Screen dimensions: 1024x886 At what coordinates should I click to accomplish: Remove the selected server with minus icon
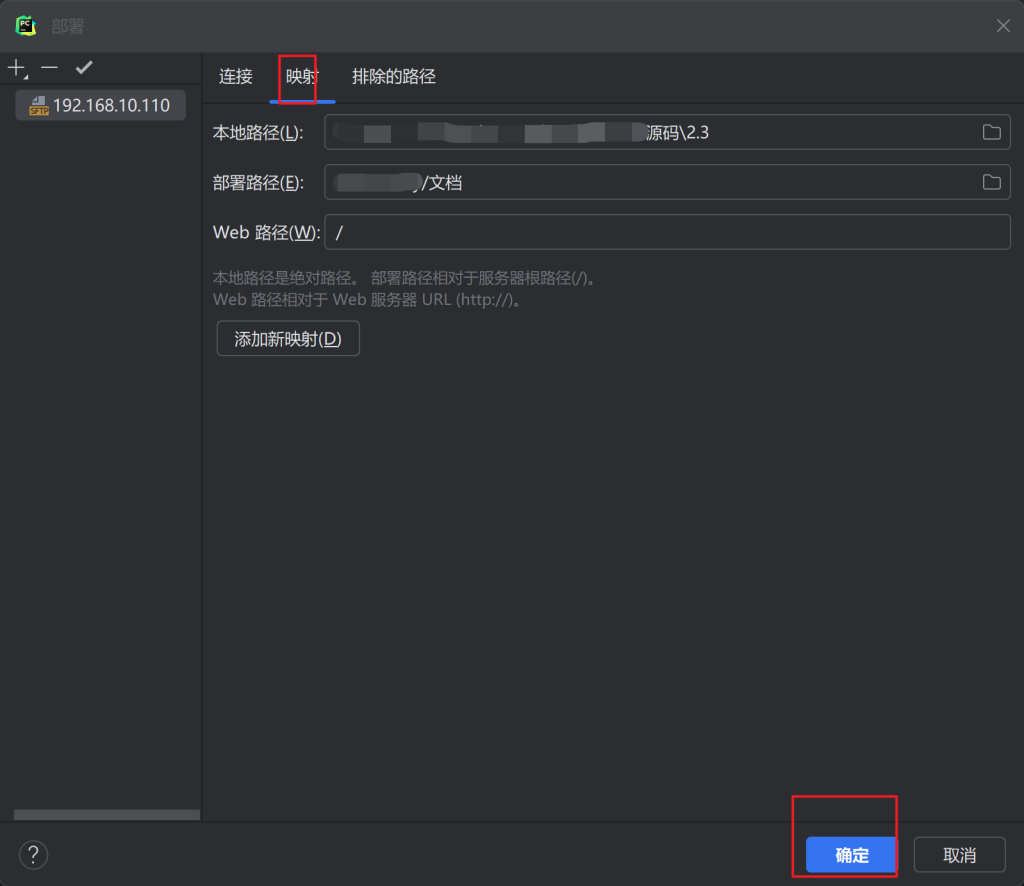pyautogui.click(x=50, y=68)
